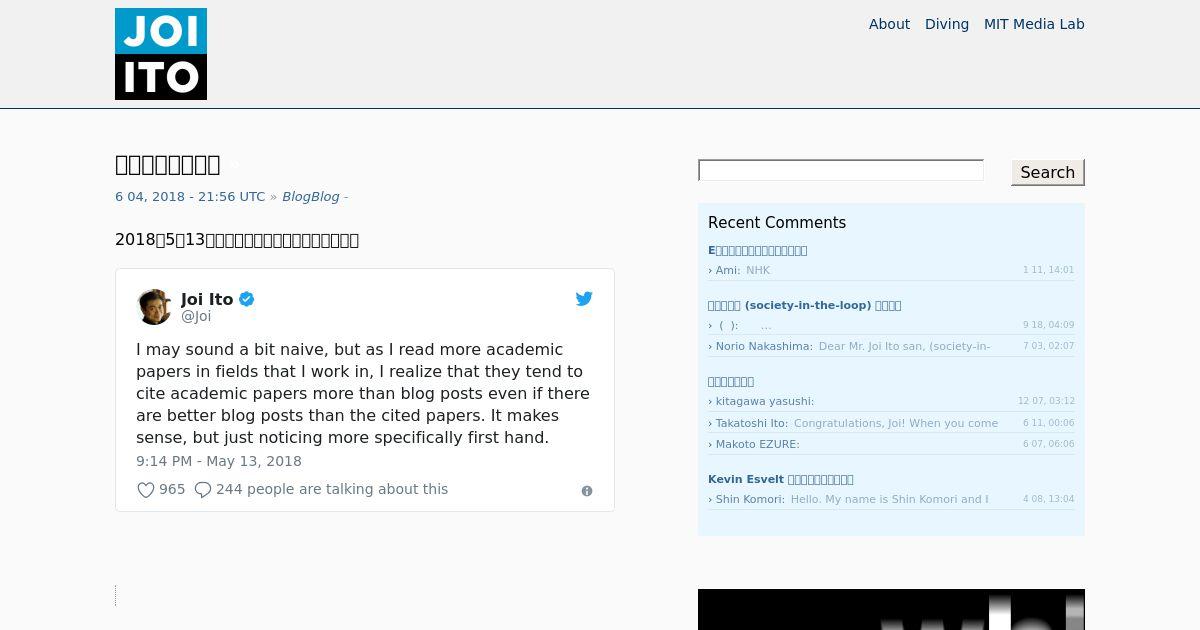Open the MIT Media Lab link

point(1034,24)
